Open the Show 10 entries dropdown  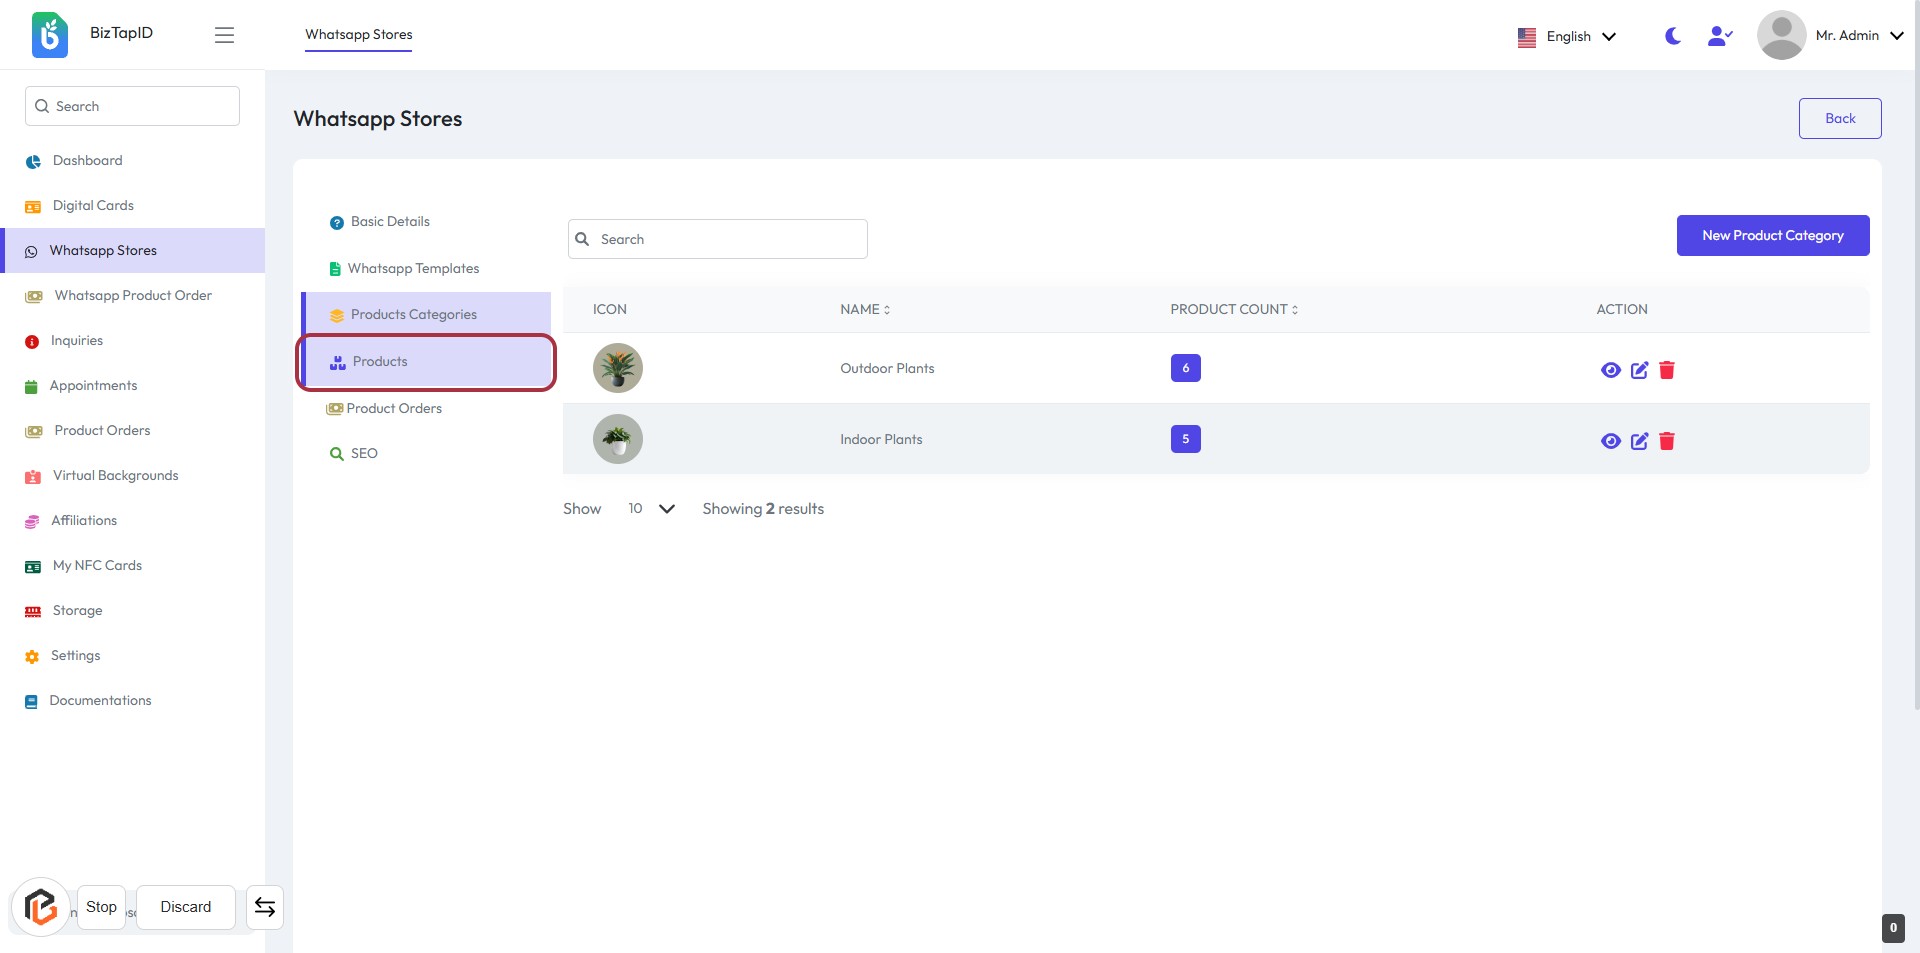[651, 509]
